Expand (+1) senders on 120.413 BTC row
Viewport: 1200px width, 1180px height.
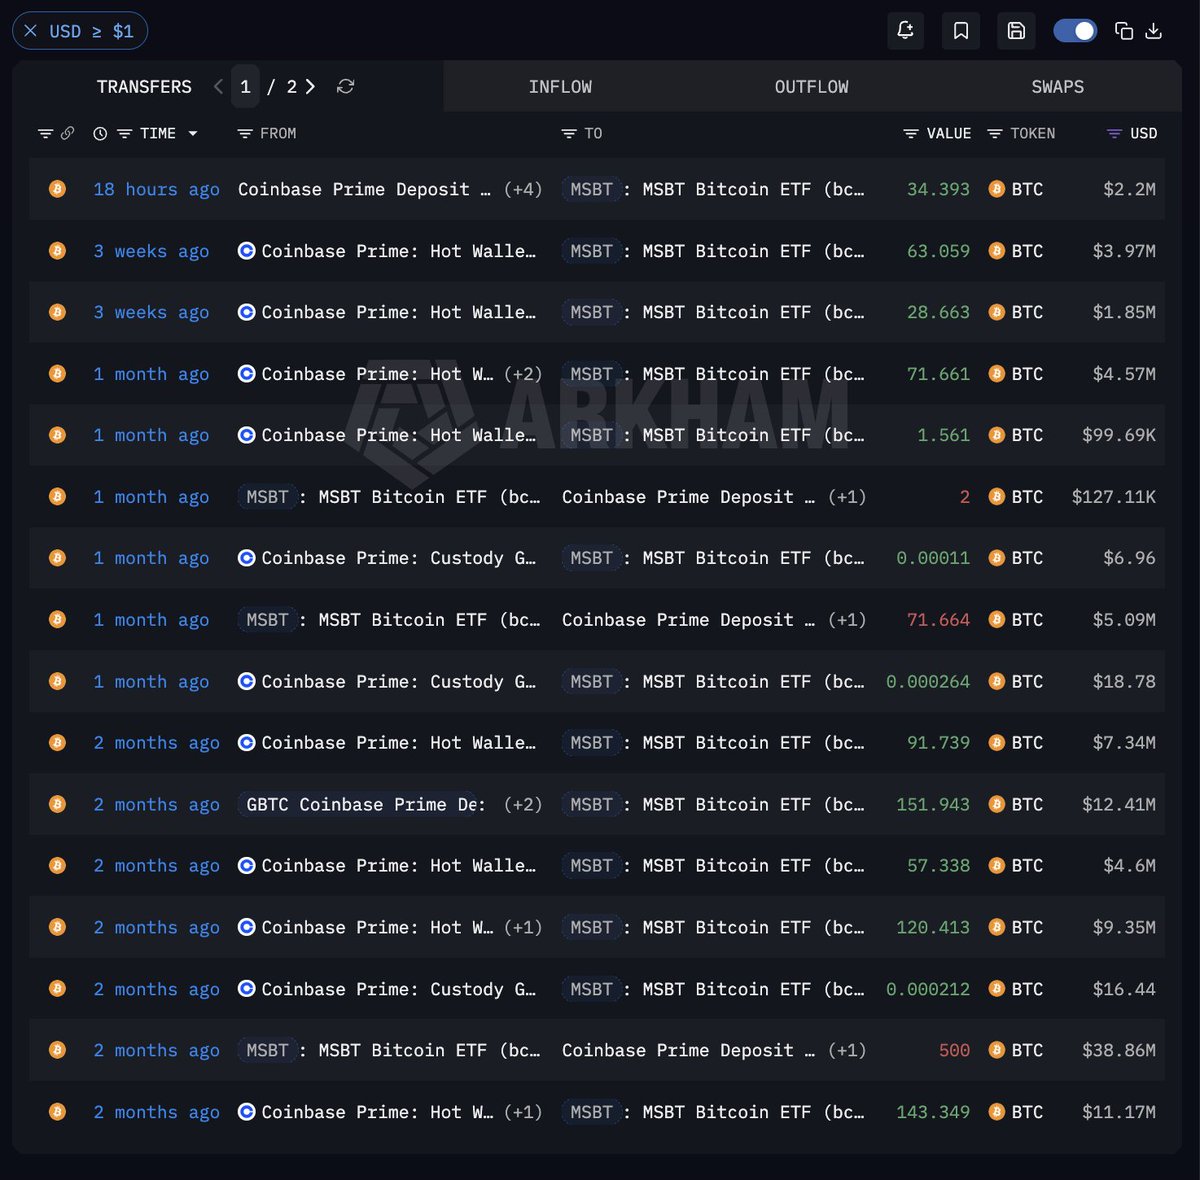tap(523, 928)
